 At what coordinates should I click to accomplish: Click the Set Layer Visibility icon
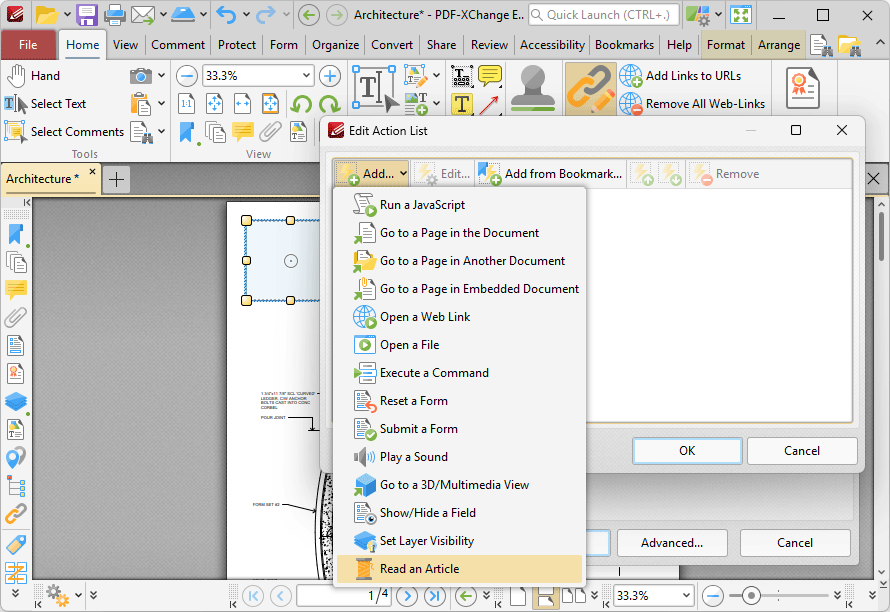point(364,541)
